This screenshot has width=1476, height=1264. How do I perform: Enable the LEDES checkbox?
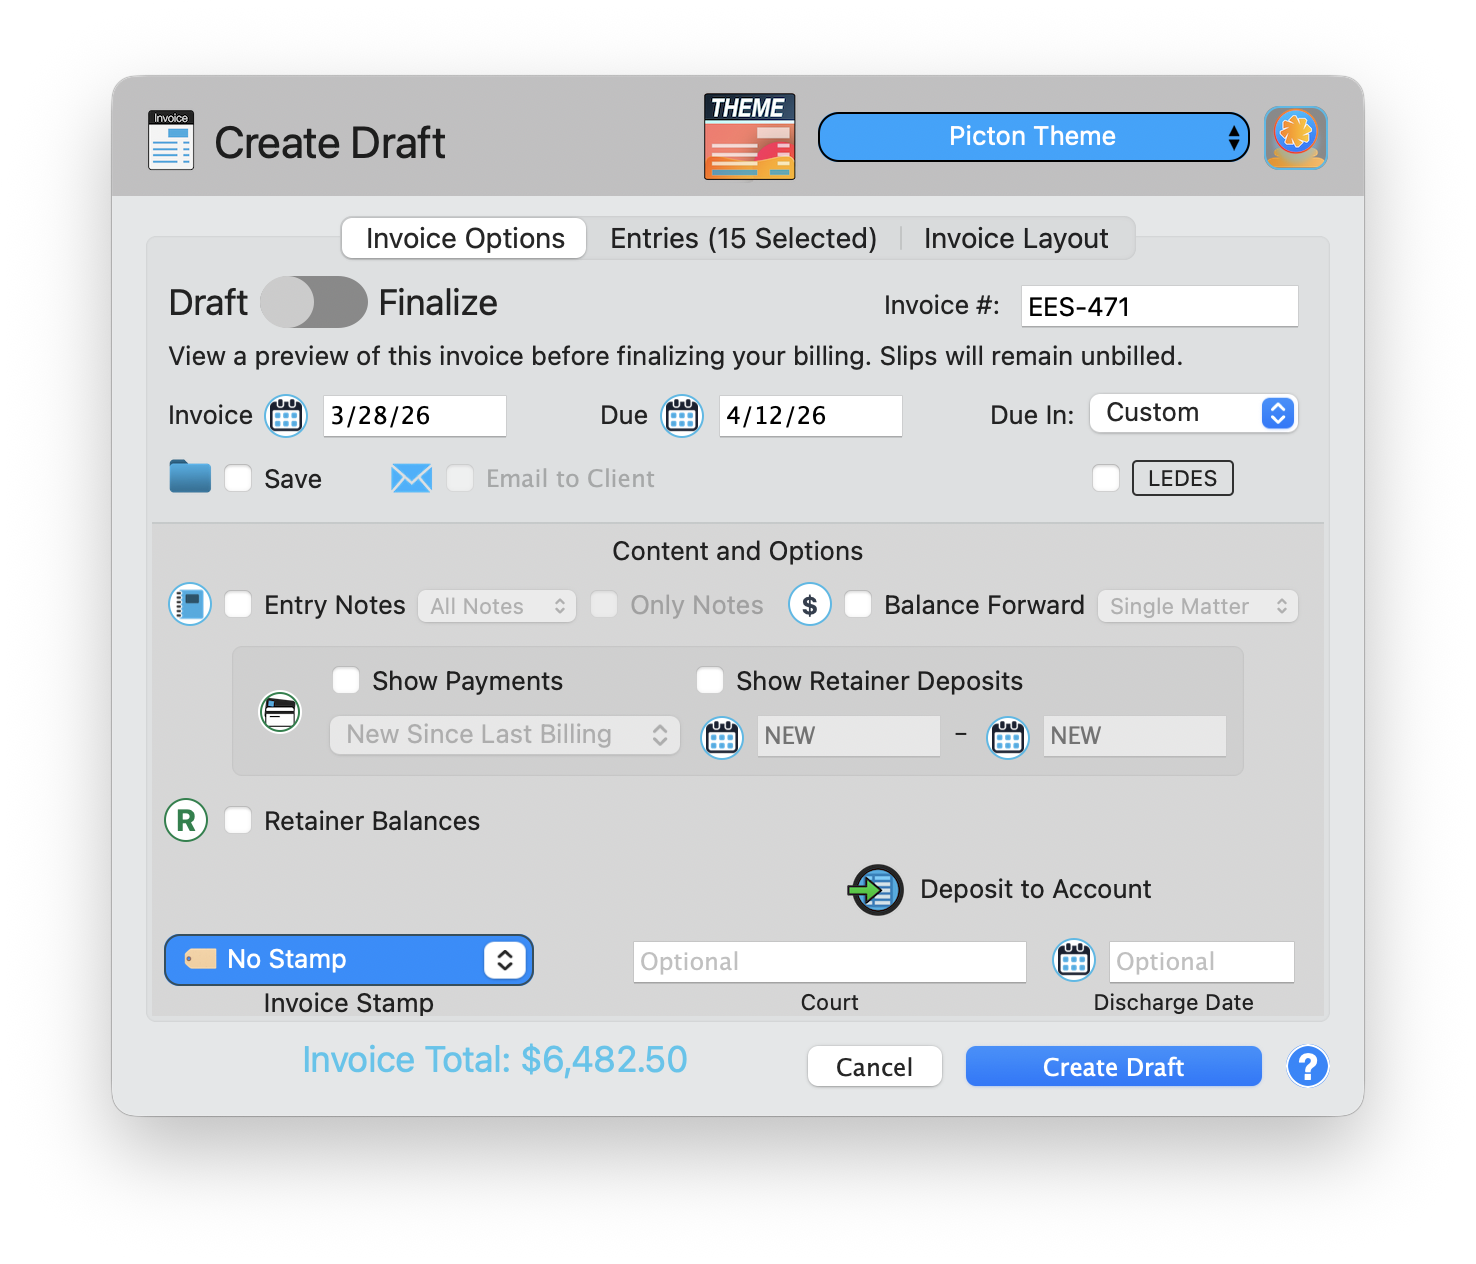(1106, 478)
